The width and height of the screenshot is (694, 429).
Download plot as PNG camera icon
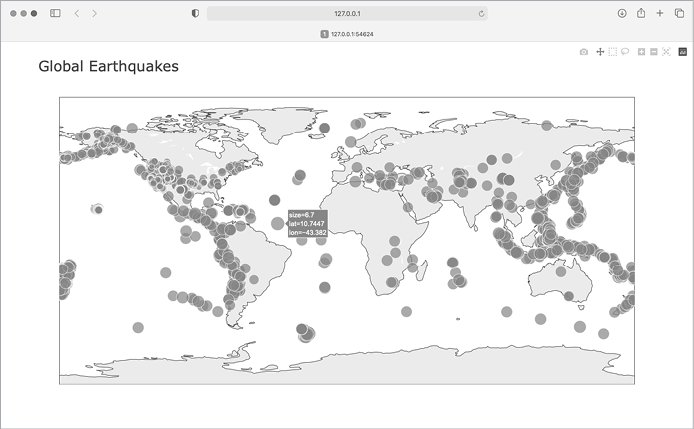[x=584, y=51]
